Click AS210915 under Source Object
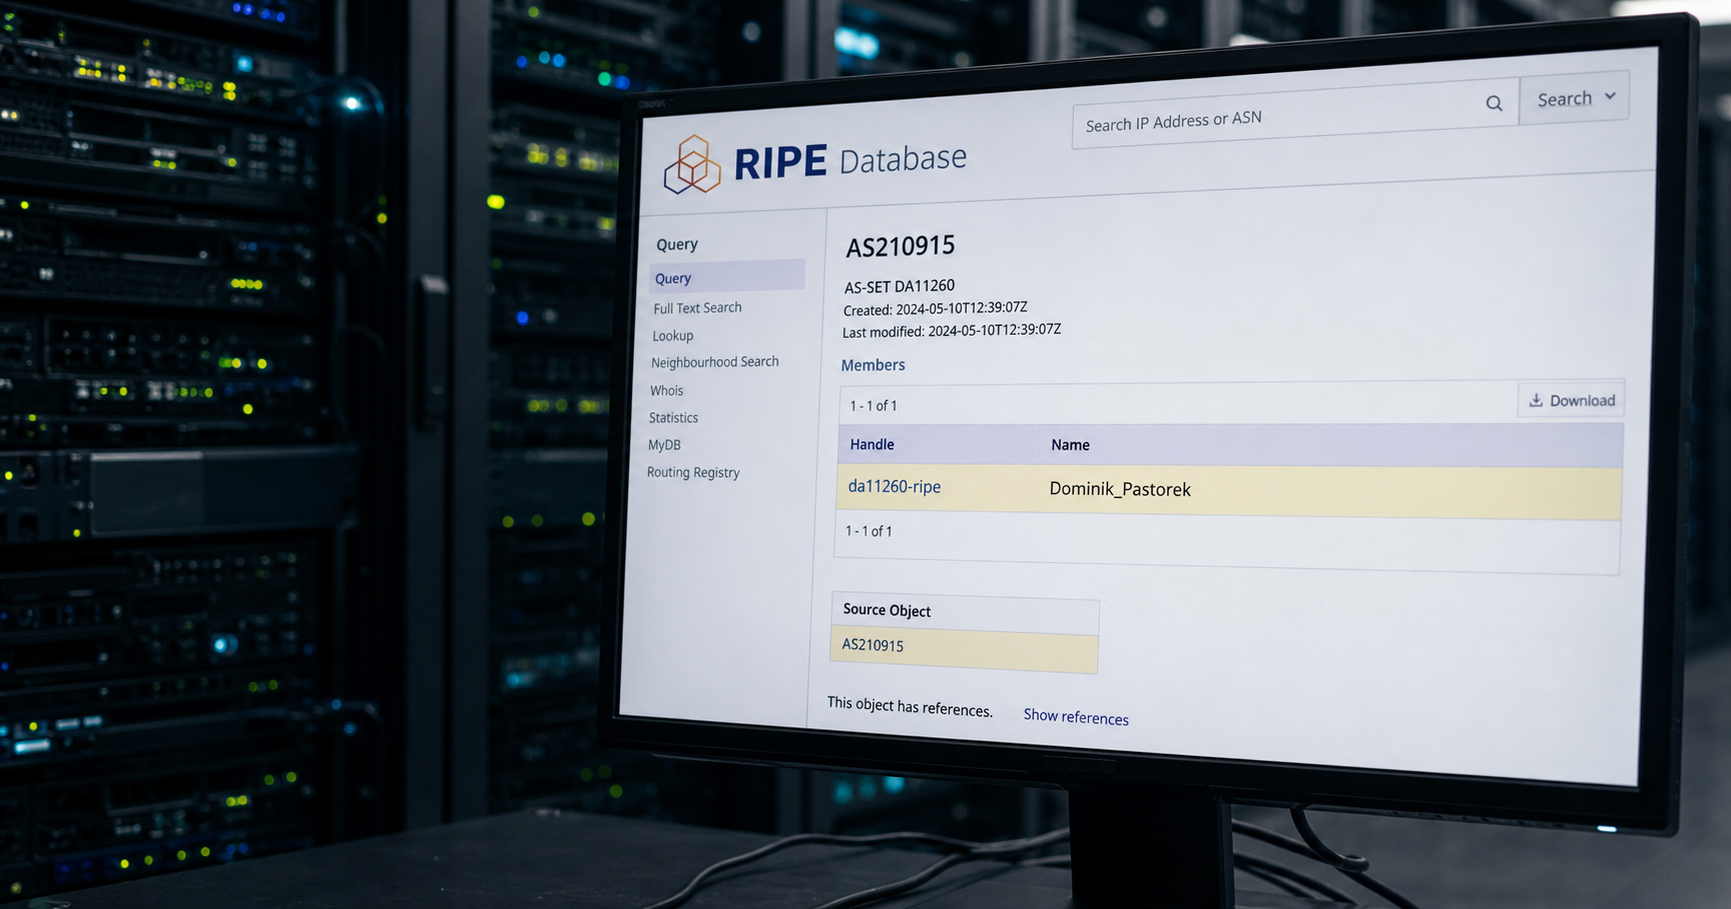Viewport: 1731px width, 909px height. (x=873, y=645)
